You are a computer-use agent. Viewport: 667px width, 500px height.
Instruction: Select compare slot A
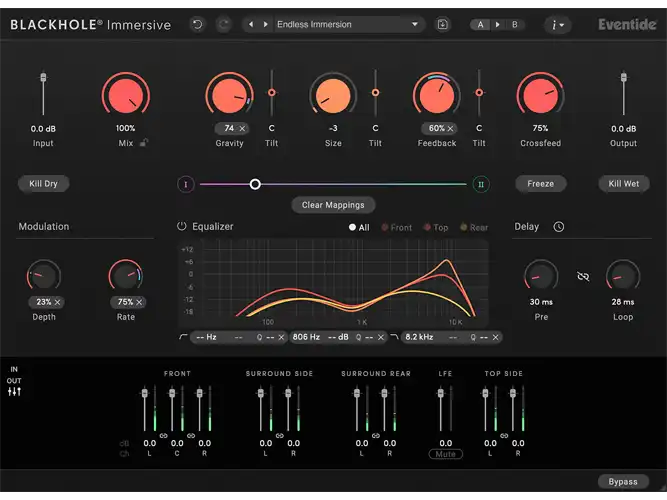(x=480, y=25)
